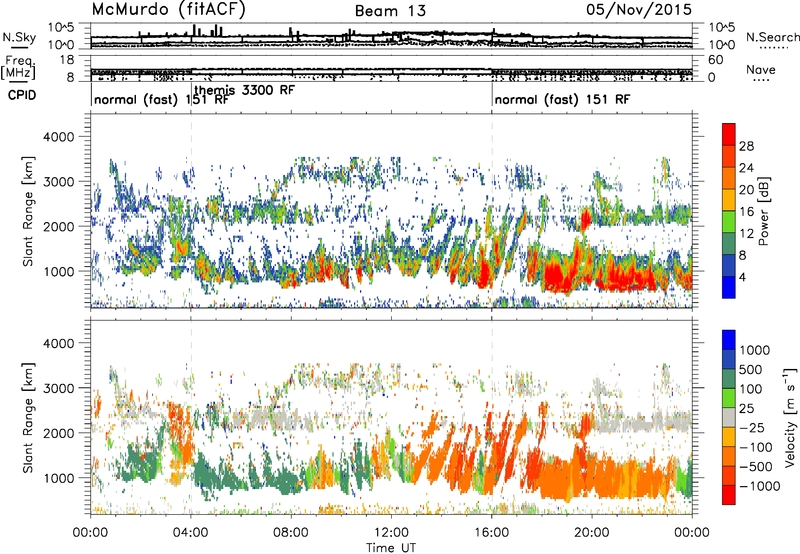Click the 'McMurdo (fitACF)' title text
The width and height of the screenshot is (800, 554).
click(168, 10)
